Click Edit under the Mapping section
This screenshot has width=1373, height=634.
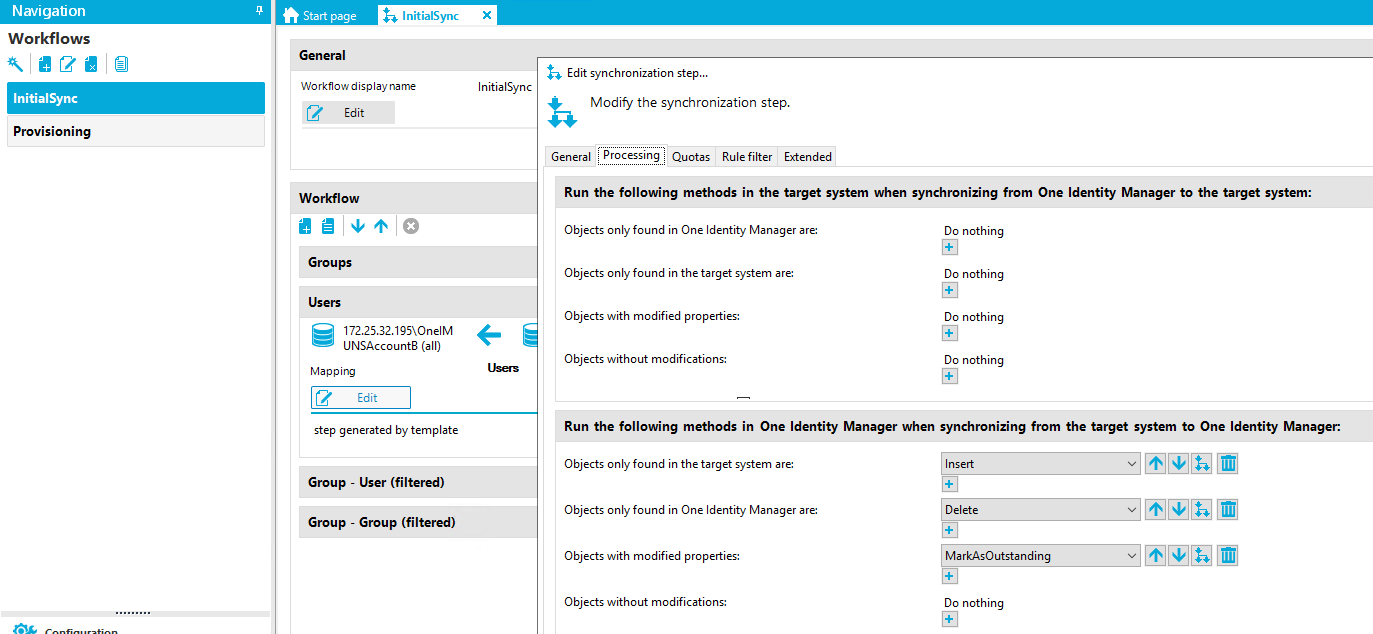360,397
